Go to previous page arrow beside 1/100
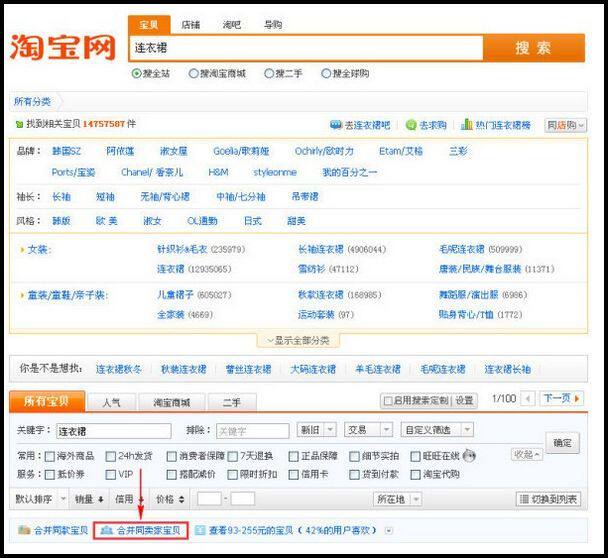608x558 pixels. tap(527, 399)
